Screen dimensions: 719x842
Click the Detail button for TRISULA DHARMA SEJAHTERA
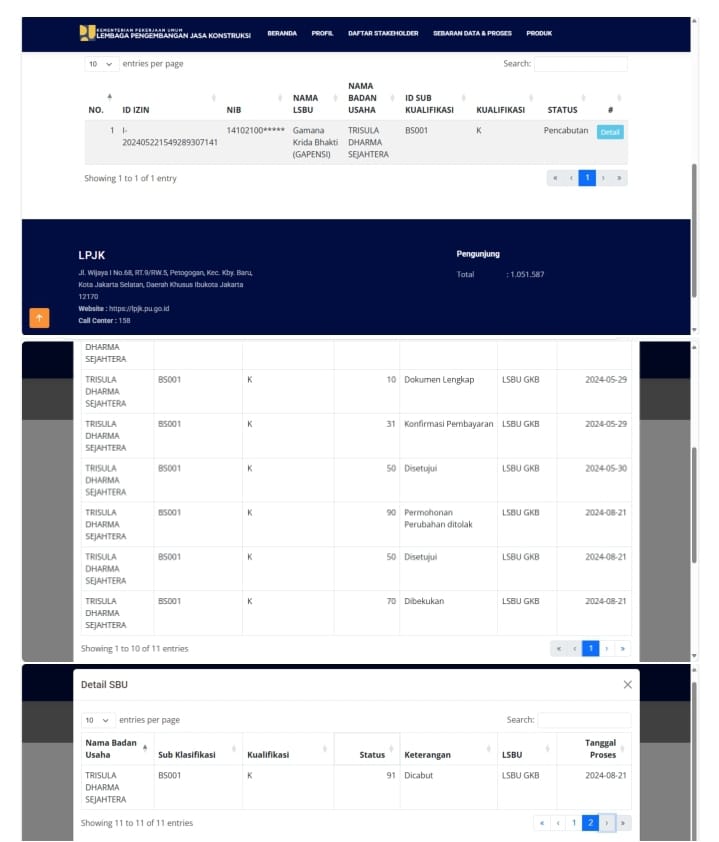(x=610, y=132)
